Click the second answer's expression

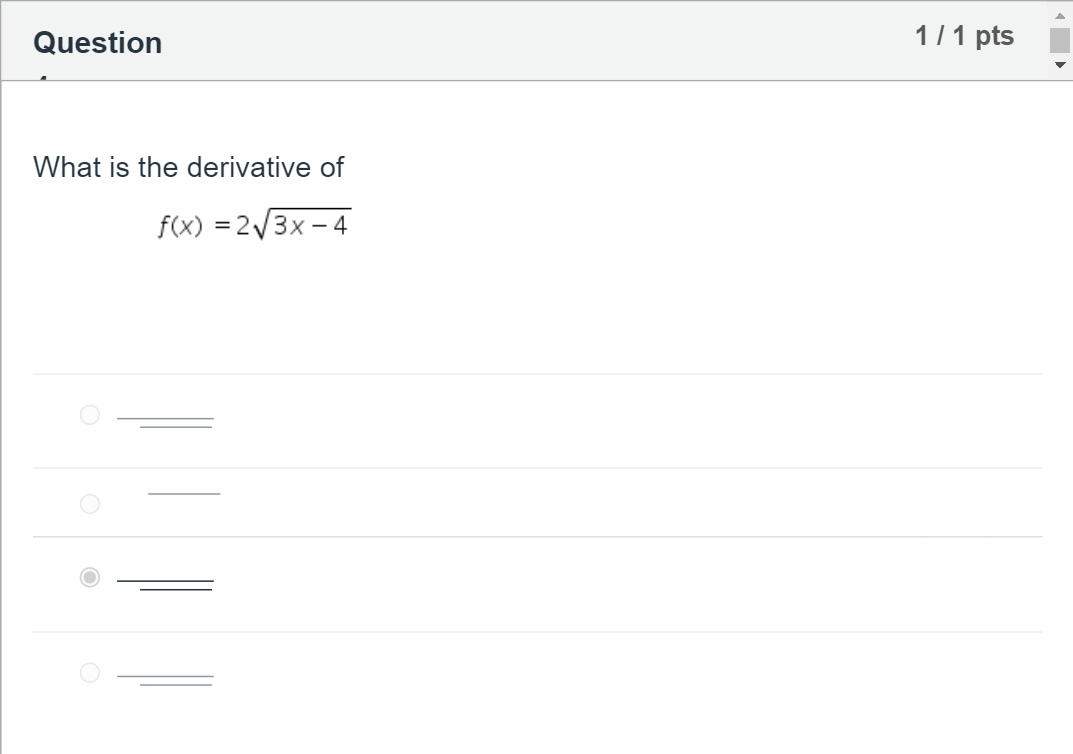184,493
